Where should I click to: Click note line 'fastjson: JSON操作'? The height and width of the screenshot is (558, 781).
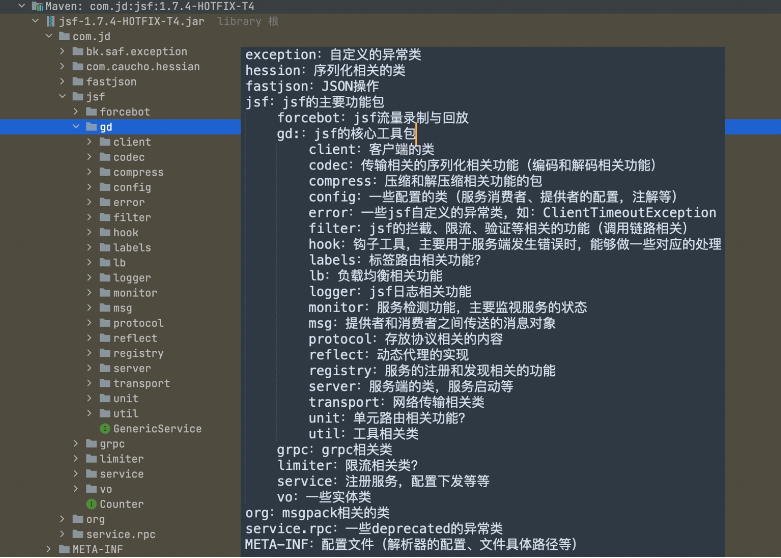312,86
